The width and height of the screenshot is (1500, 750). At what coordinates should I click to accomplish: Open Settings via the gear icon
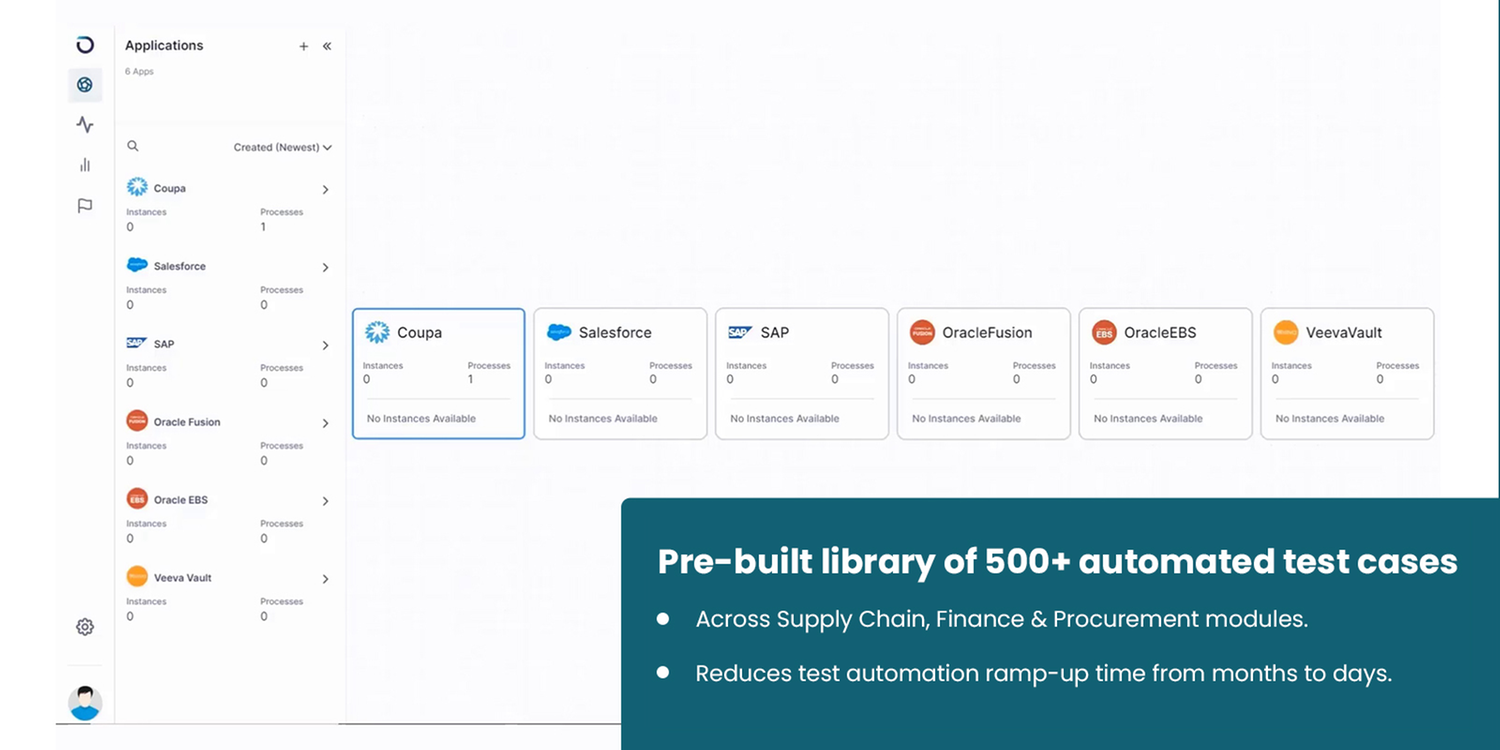click(x=85, y=627)
